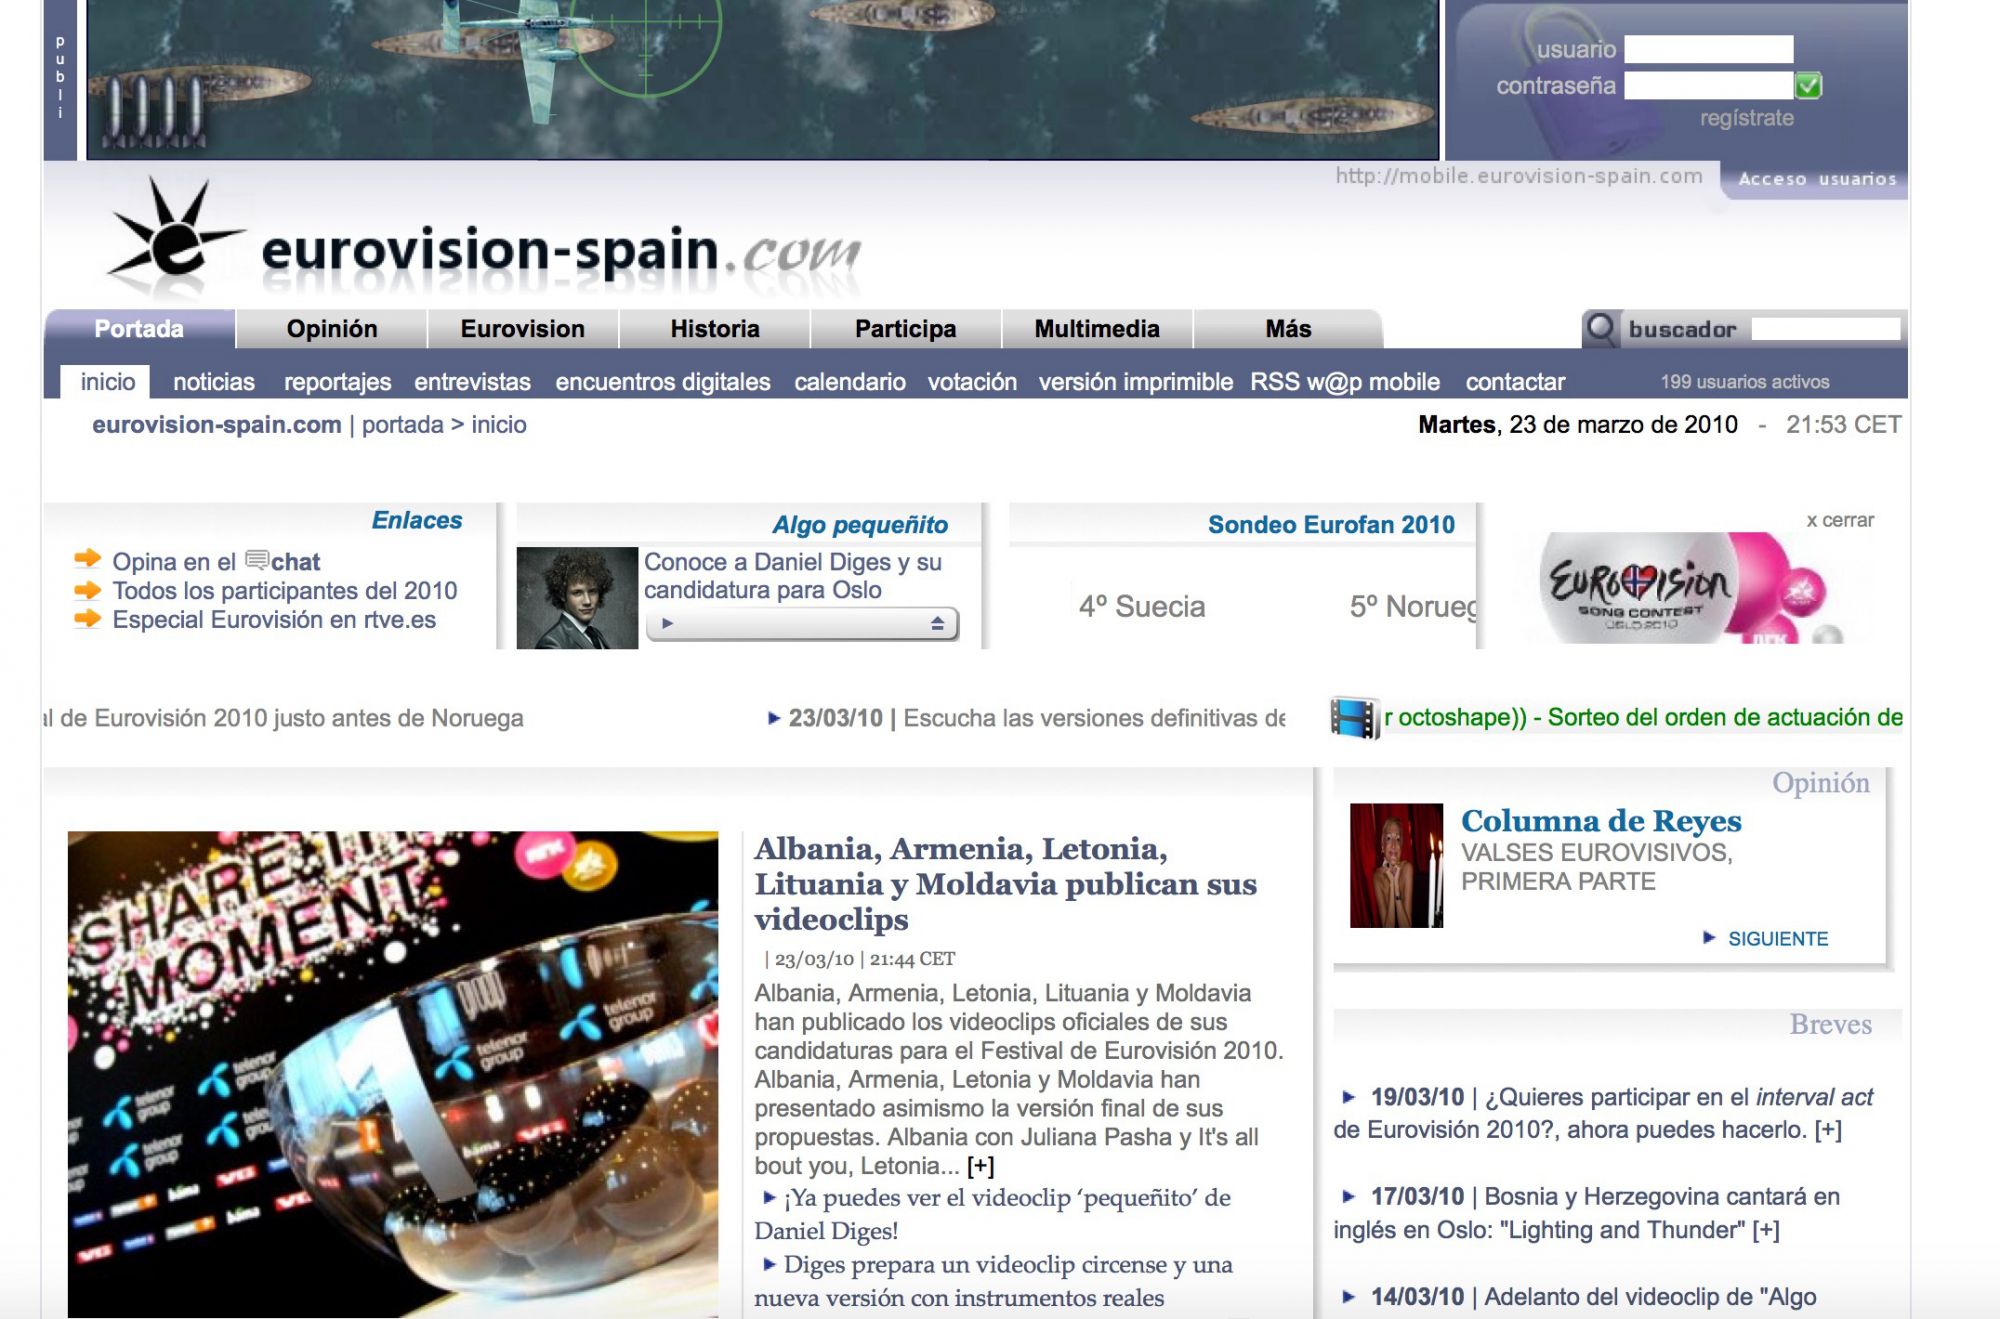Click the 'Sondeo Eurofan 2010' heading
The height and width of the screenshot is (1319, 2000).
[x=1331, y=525]
